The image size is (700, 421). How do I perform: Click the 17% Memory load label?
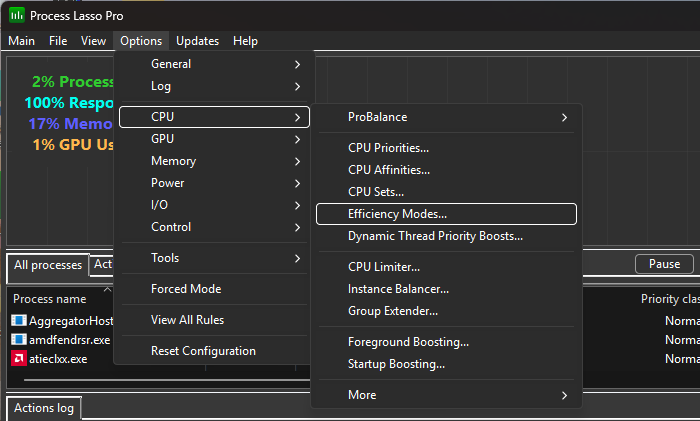(71, 124)
